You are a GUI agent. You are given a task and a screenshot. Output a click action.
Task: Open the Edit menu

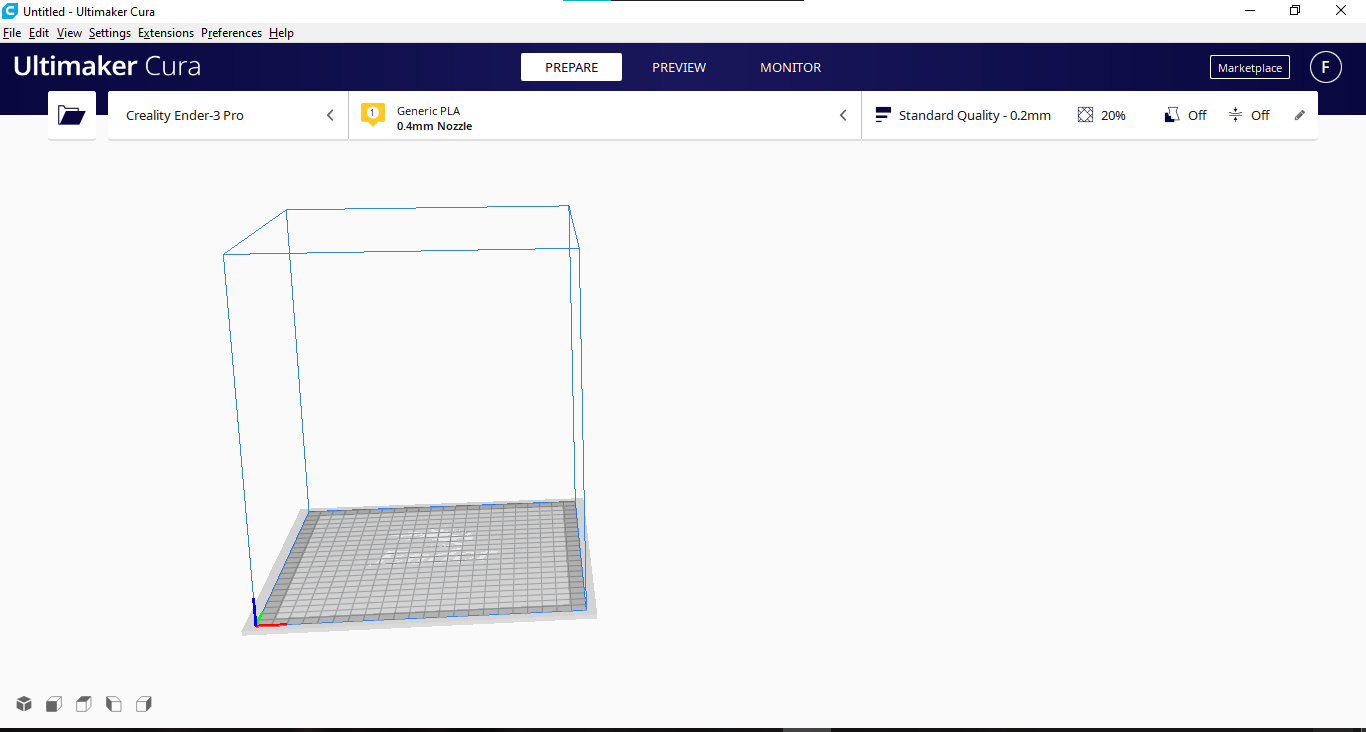tap(39, 33)
